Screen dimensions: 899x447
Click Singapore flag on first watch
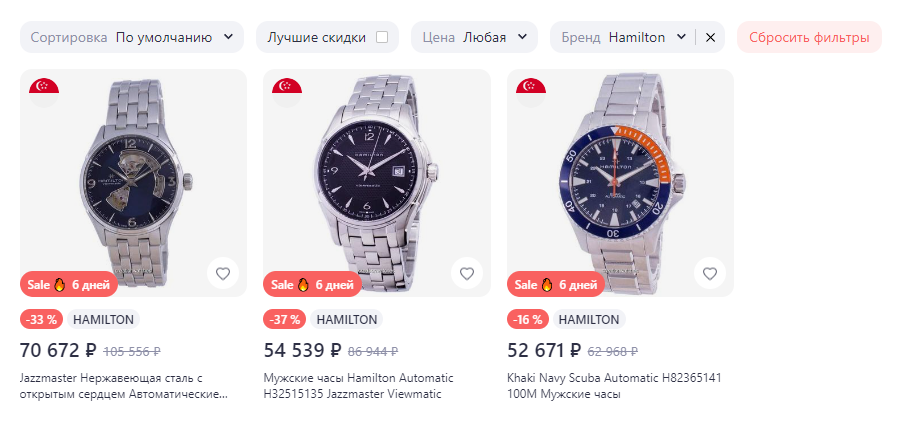click(44, 90)
